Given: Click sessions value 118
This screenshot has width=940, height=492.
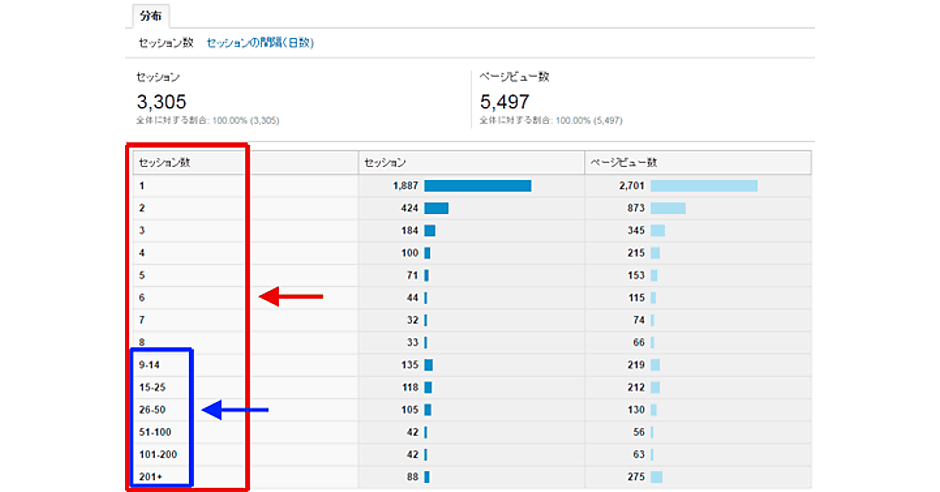Looking at the screenshot, I should [409, 387].
